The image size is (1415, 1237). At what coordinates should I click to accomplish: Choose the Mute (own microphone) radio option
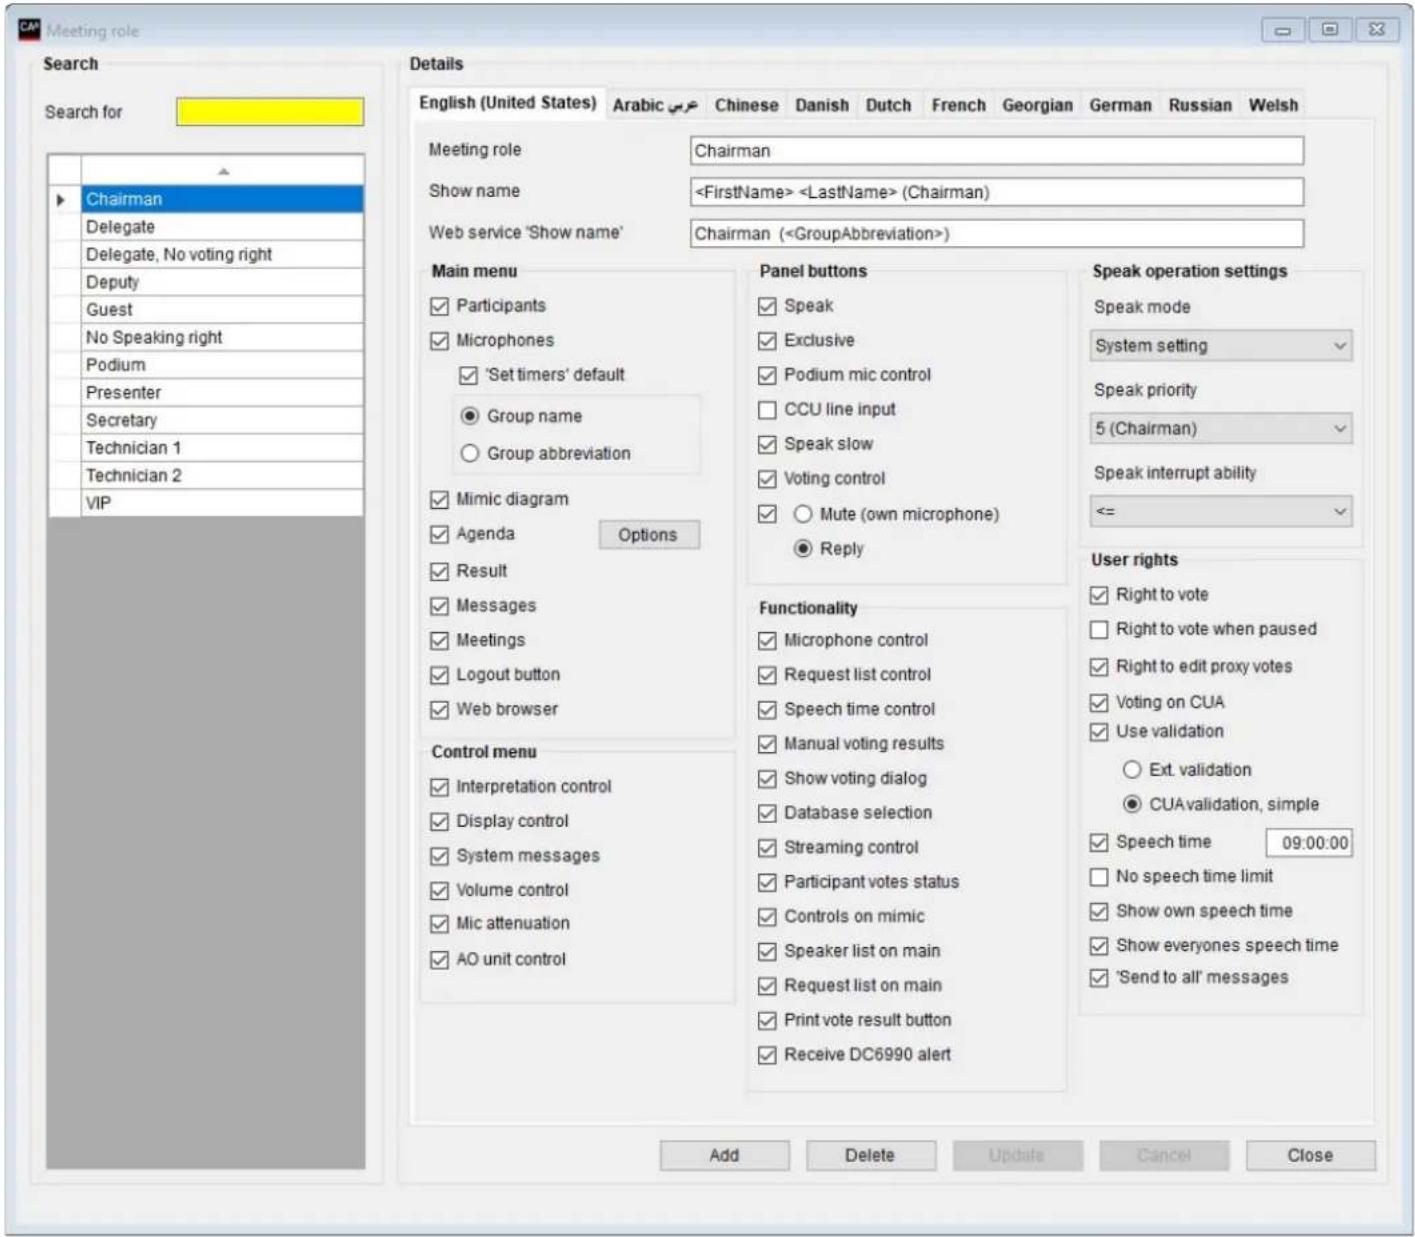click(803, 514)
